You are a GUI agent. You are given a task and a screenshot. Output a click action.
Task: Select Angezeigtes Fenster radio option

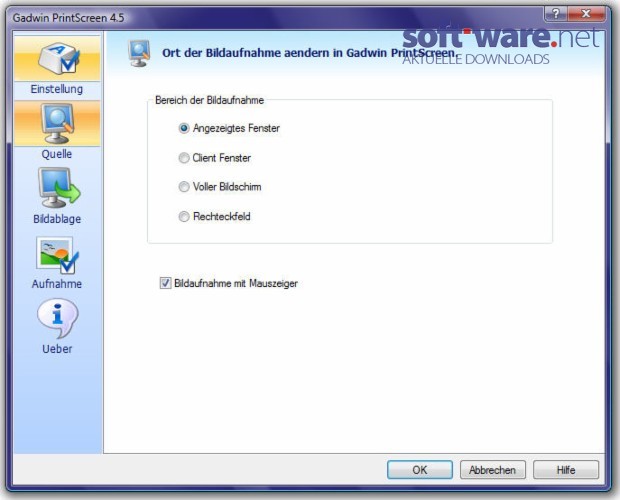184,128
